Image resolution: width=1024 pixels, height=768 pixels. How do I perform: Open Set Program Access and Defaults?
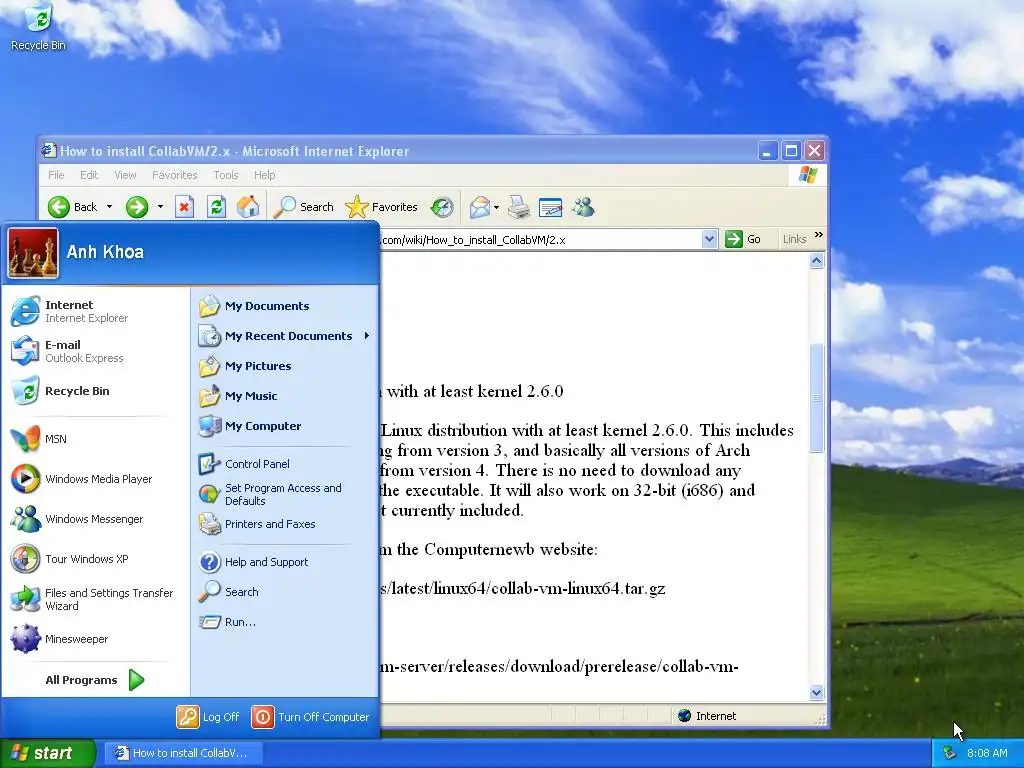(x=285, y=494)
